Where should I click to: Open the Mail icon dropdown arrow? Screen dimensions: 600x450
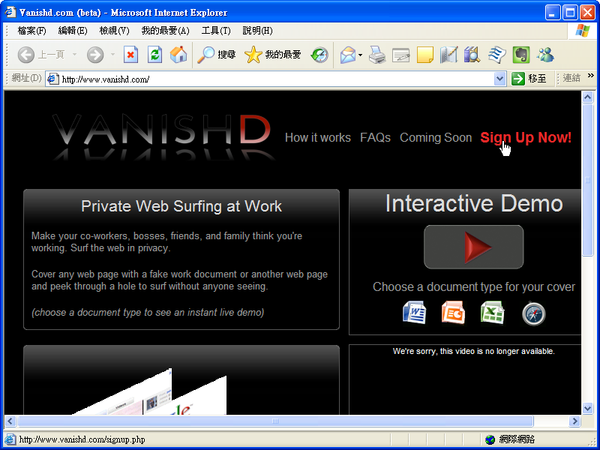pyautogui.click(x=360, y=55)
